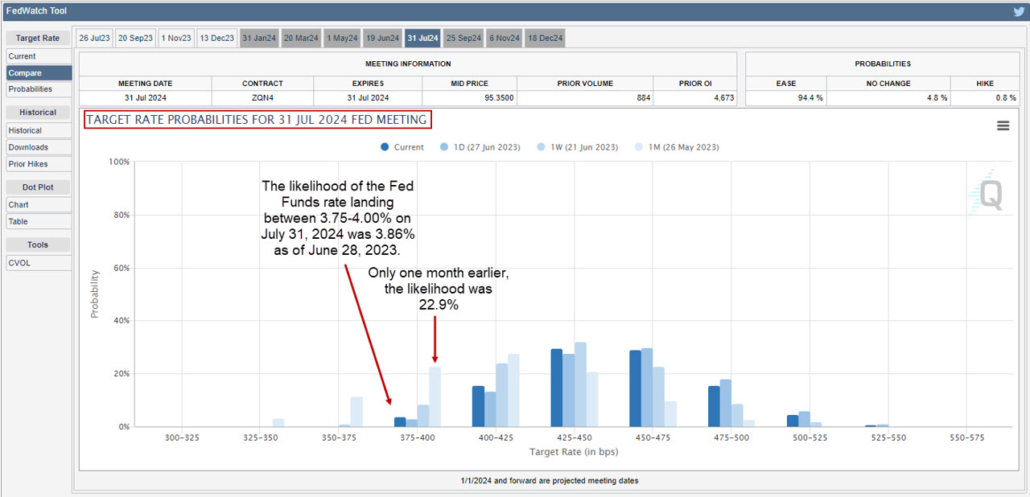1030x497 pixels.
Task: Toggle the Current series legend
Action: pos(402,147)
